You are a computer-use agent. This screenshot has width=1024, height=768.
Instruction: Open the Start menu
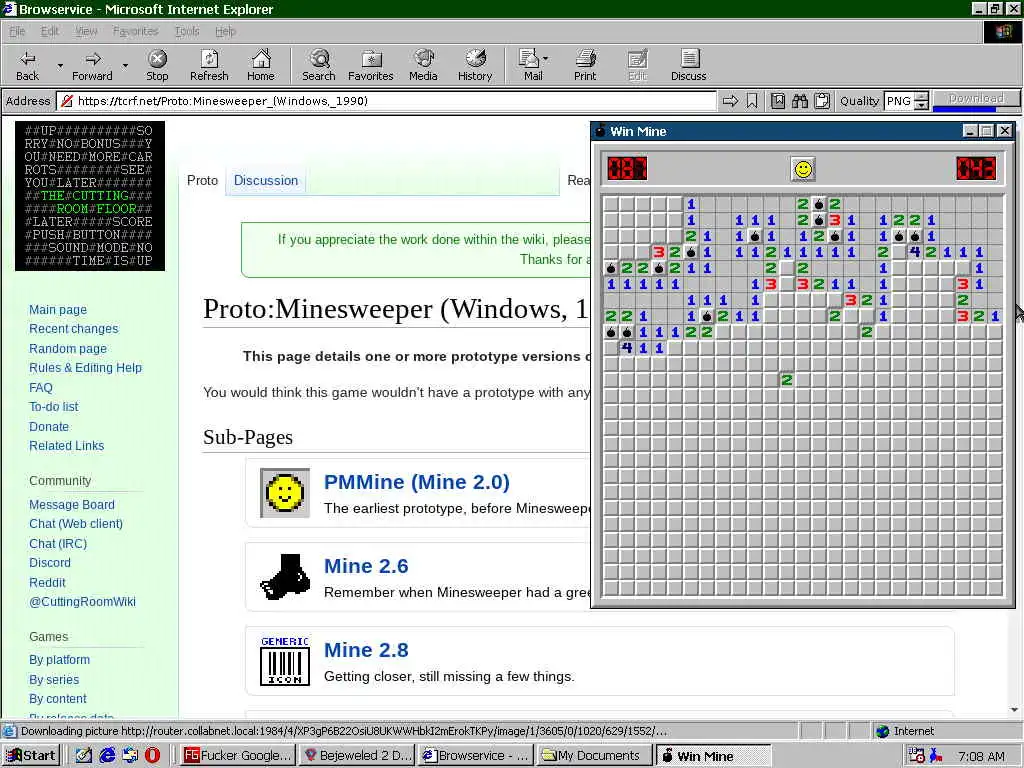coord(31,756)
